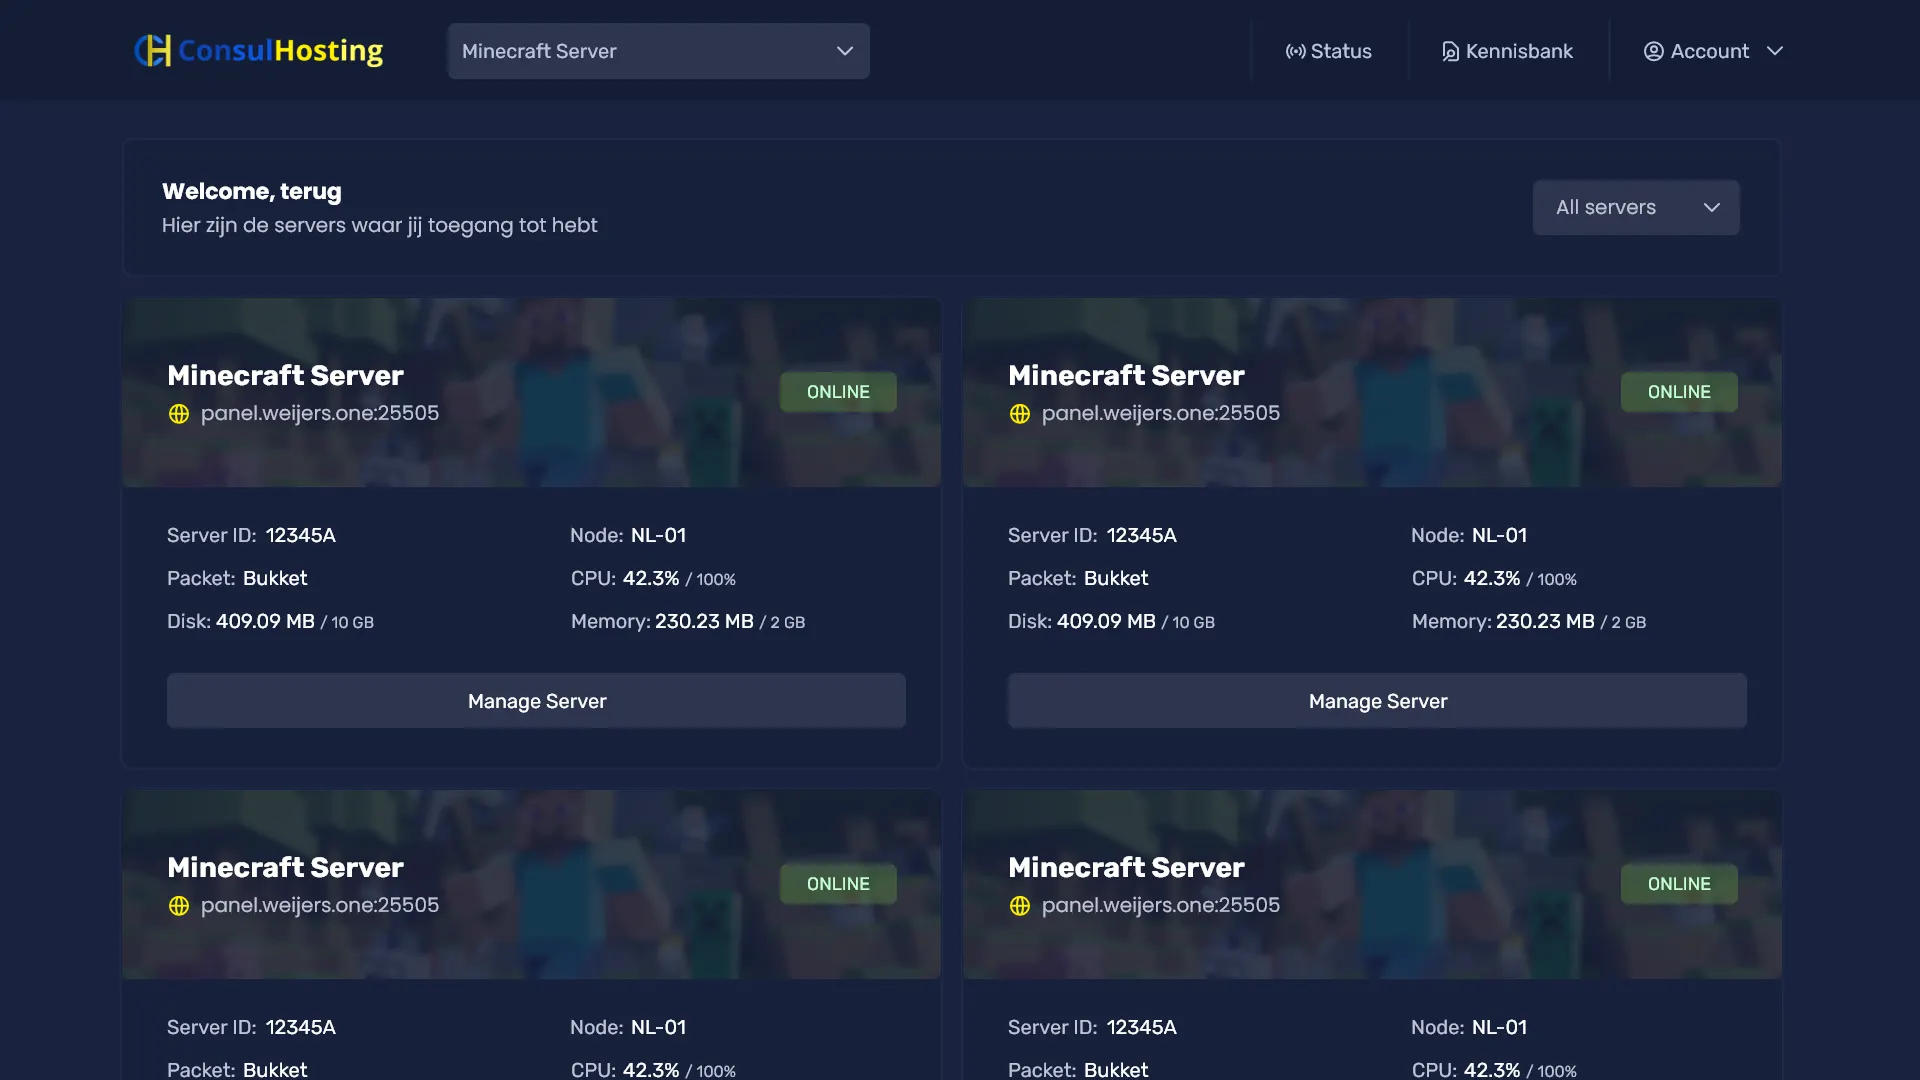Image resolution: width=1920 pixels, height=1080 pixels.
Task: Click the Status broadcast signal icon
Action: (x=1295, y=51)
